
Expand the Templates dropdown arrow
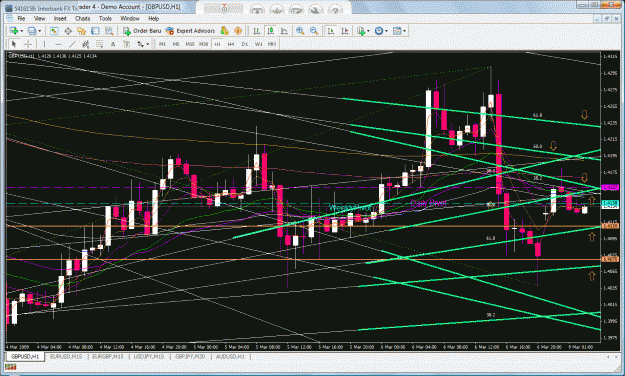coord(405,31)
